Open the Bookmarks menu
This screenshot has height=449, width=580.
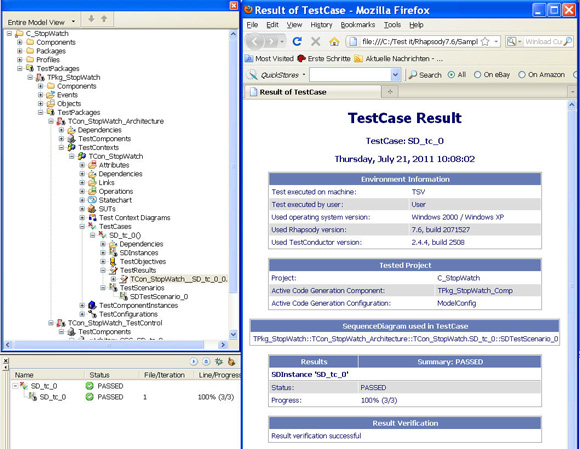click(358, 25)
